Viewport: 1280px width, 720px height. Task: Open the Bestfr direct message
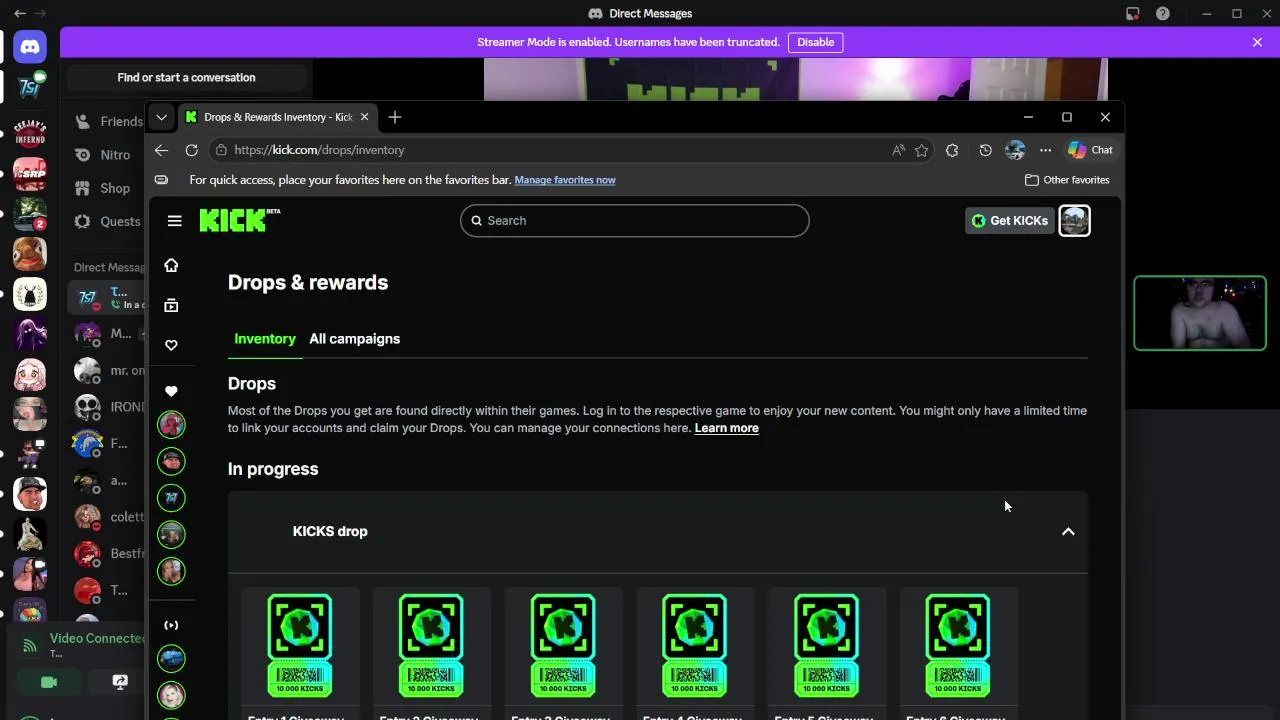[108, 553]
